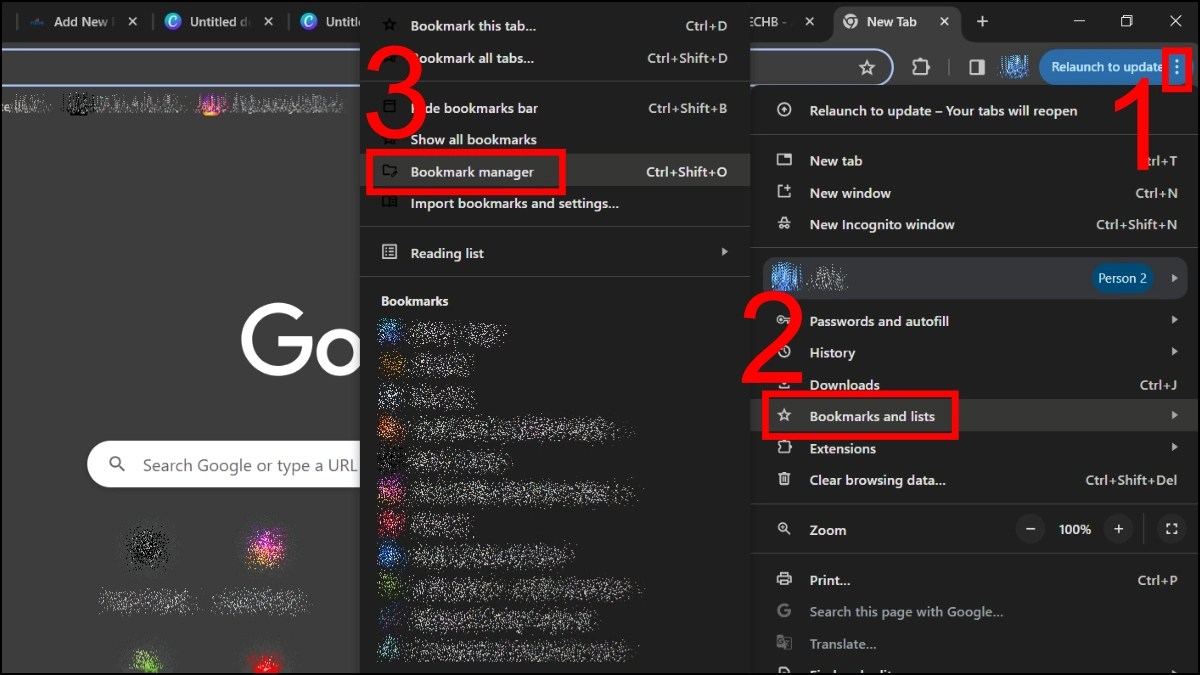Click inside the Google search field
1200x675 pixels.
coord(250,464)
